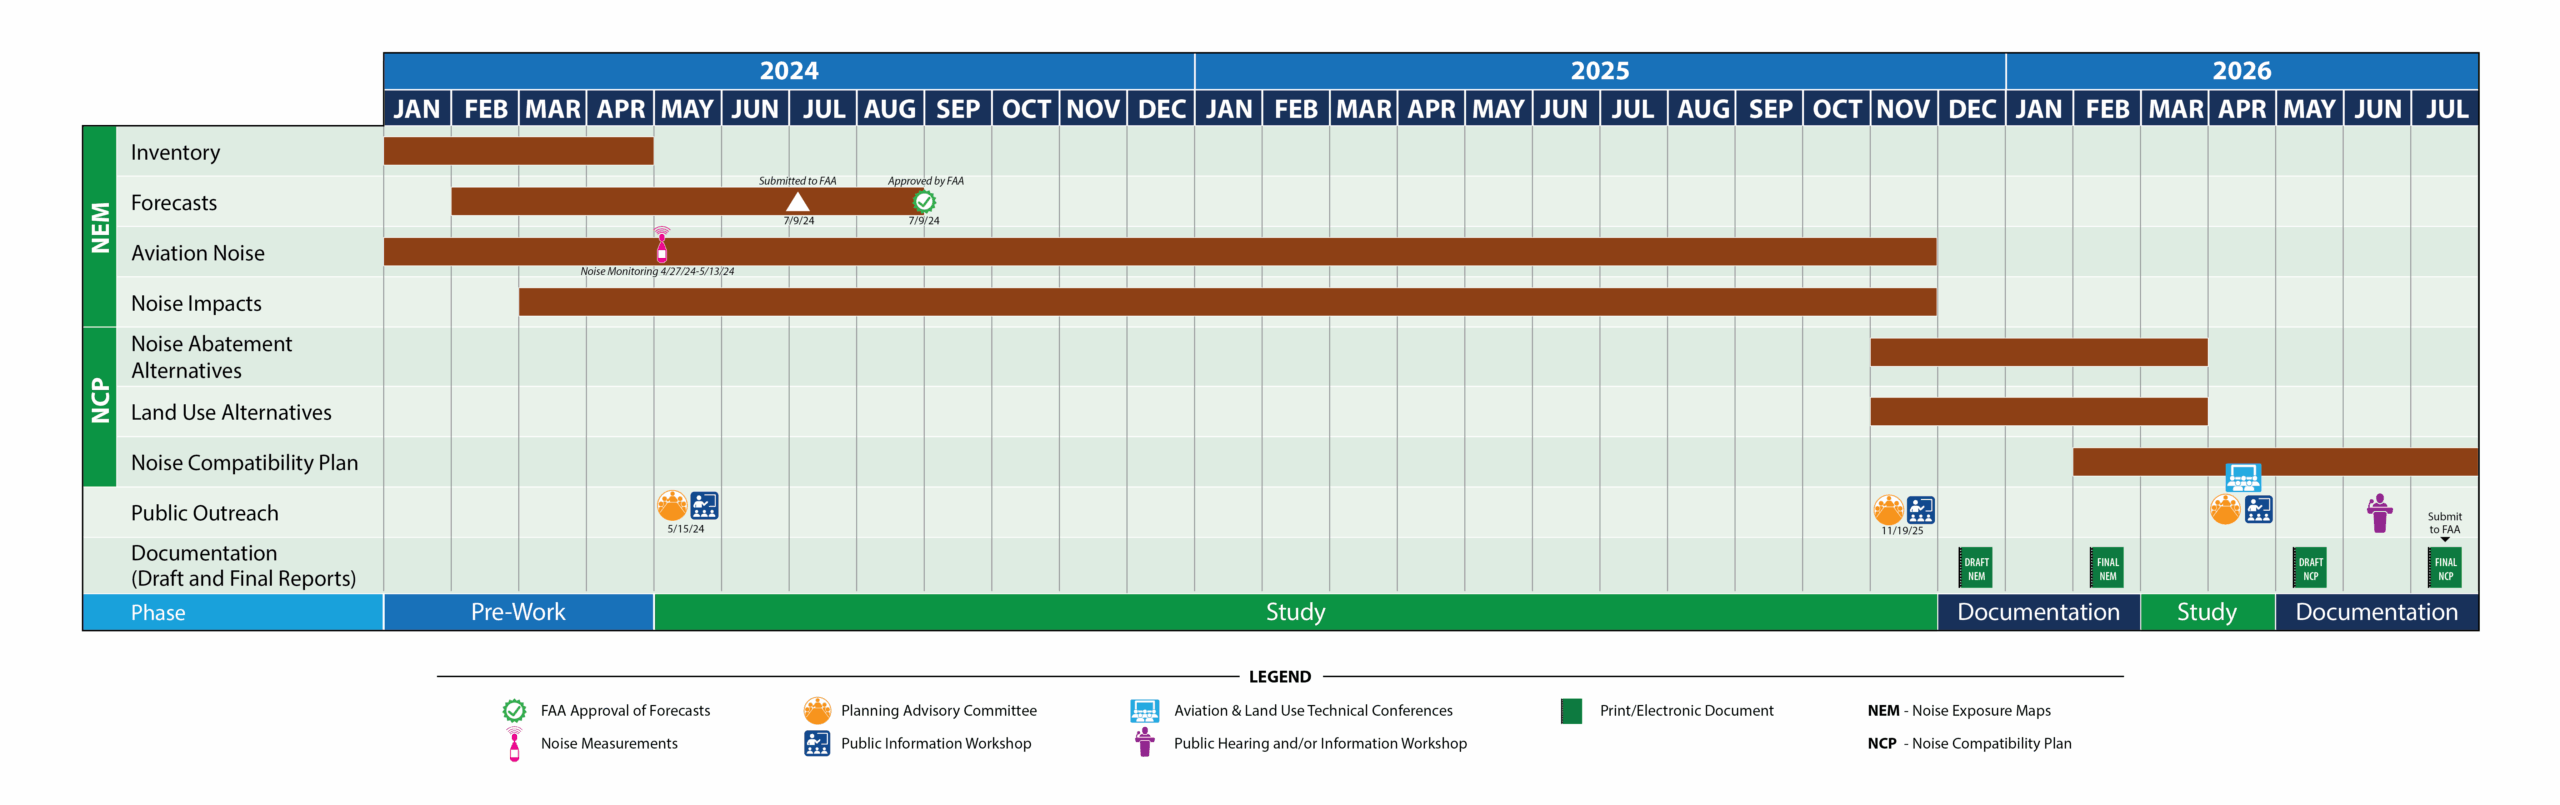Select the brown Inventory task bar
The image size is (2560, 805).
pyautogui.click(x=518, y=151)
